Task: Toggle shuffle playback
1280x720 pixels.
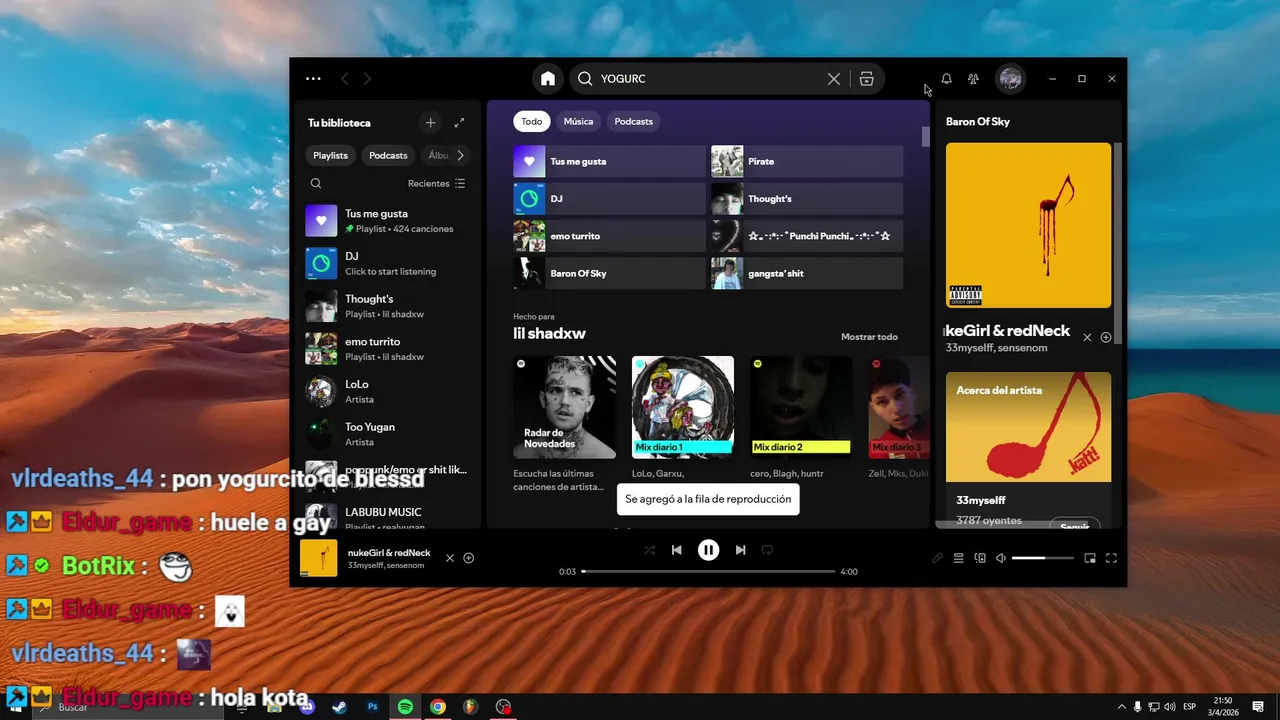Action: pyautogui.click(x=649, y=550)
